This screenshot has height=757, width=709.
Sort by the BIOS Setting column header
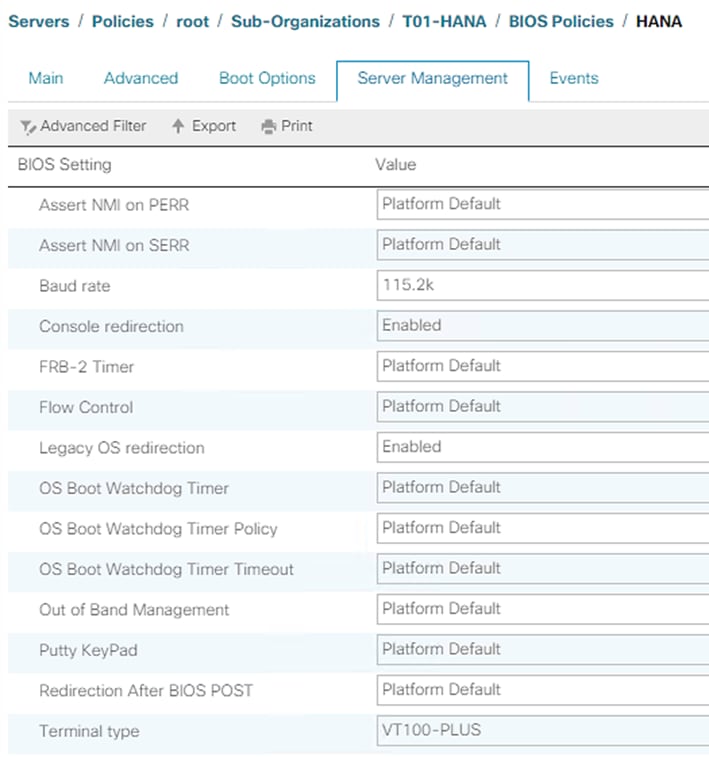pos(65,164)
